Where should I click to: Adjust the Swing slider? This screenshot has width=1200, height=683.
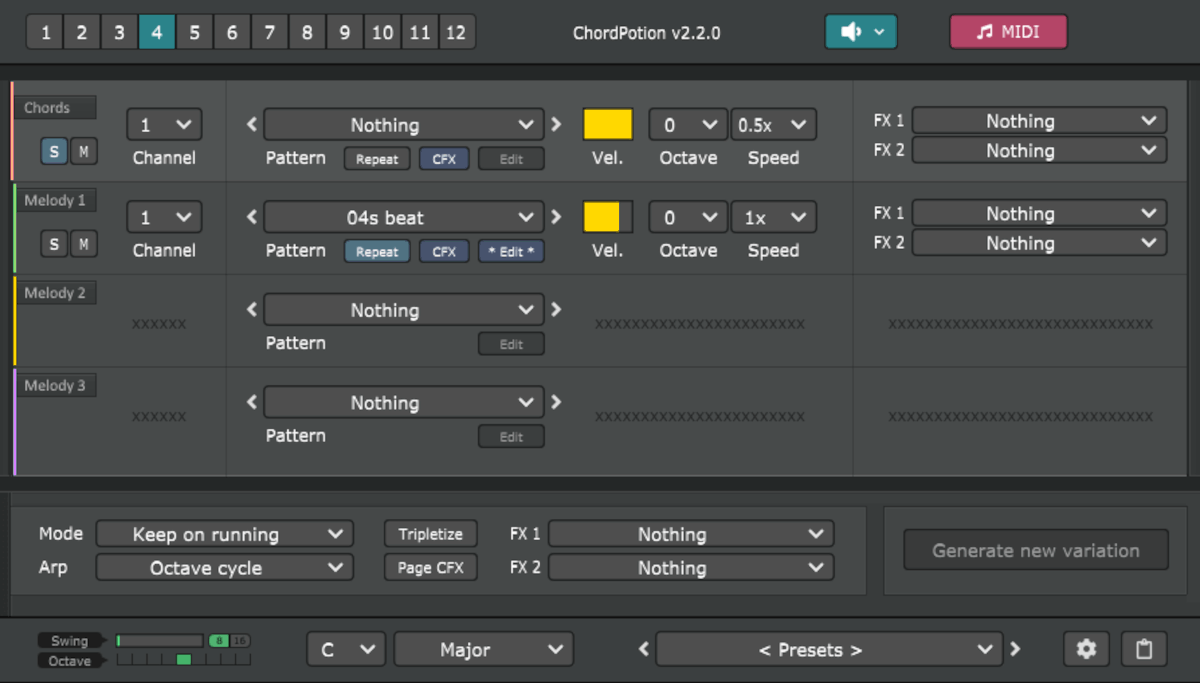click(x=160, y=641)
